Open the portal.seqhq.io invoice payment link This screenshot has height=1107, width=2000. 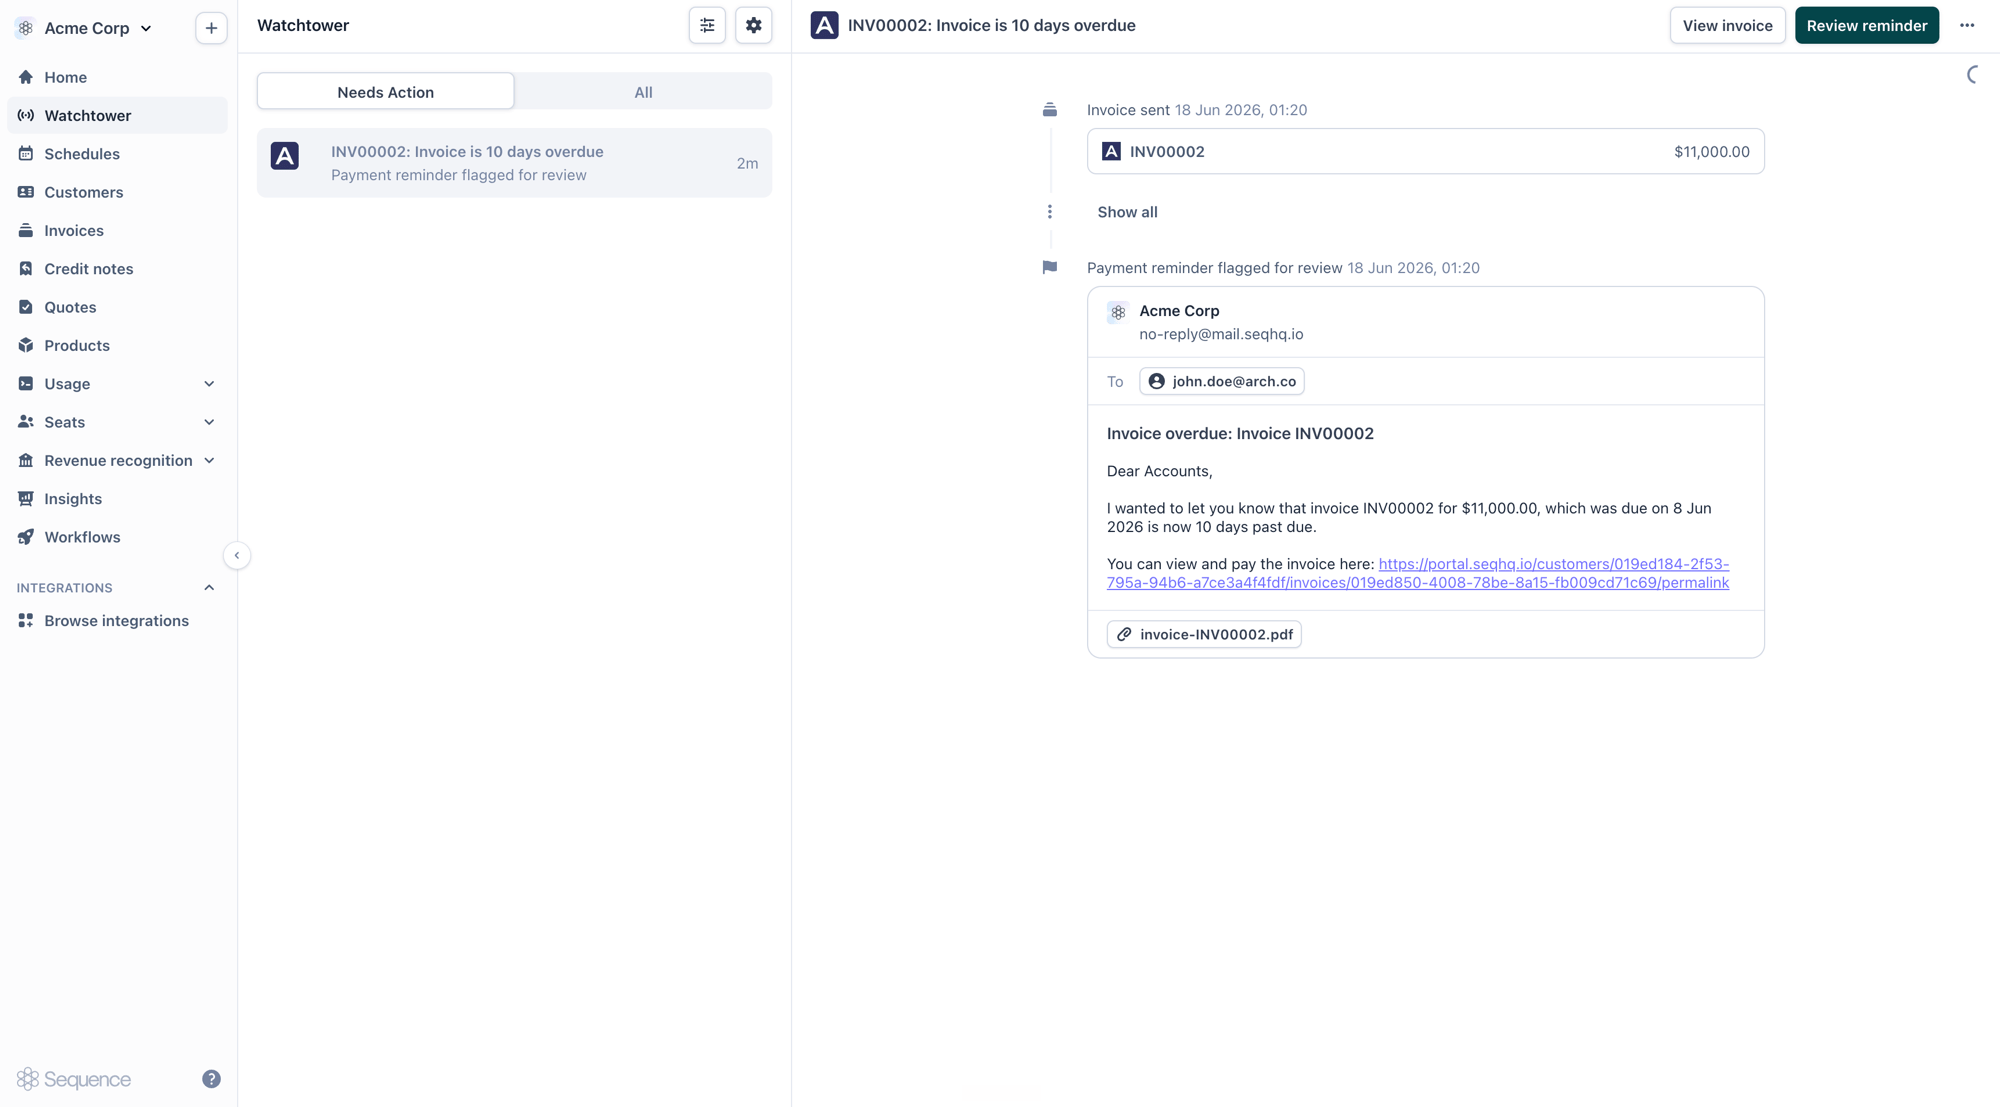tap(1418, 573)
